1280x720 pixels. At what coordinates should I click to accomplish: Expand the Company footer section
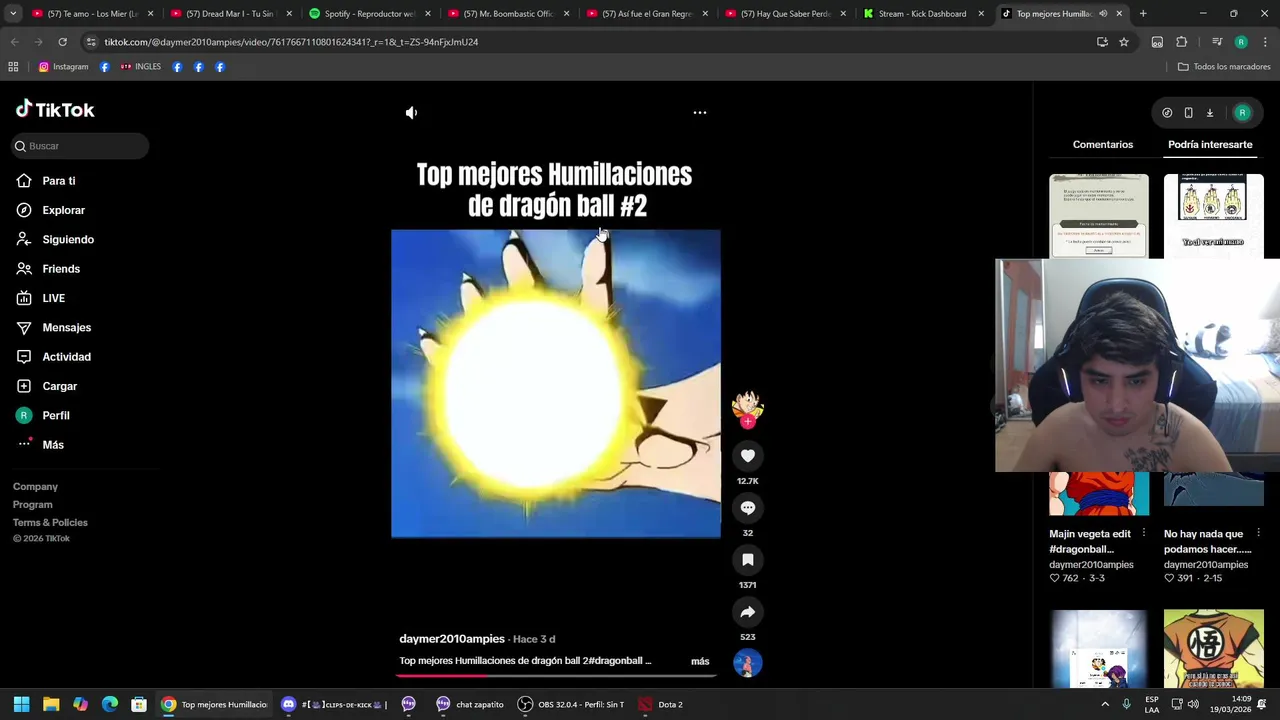[x=35, y=487]
